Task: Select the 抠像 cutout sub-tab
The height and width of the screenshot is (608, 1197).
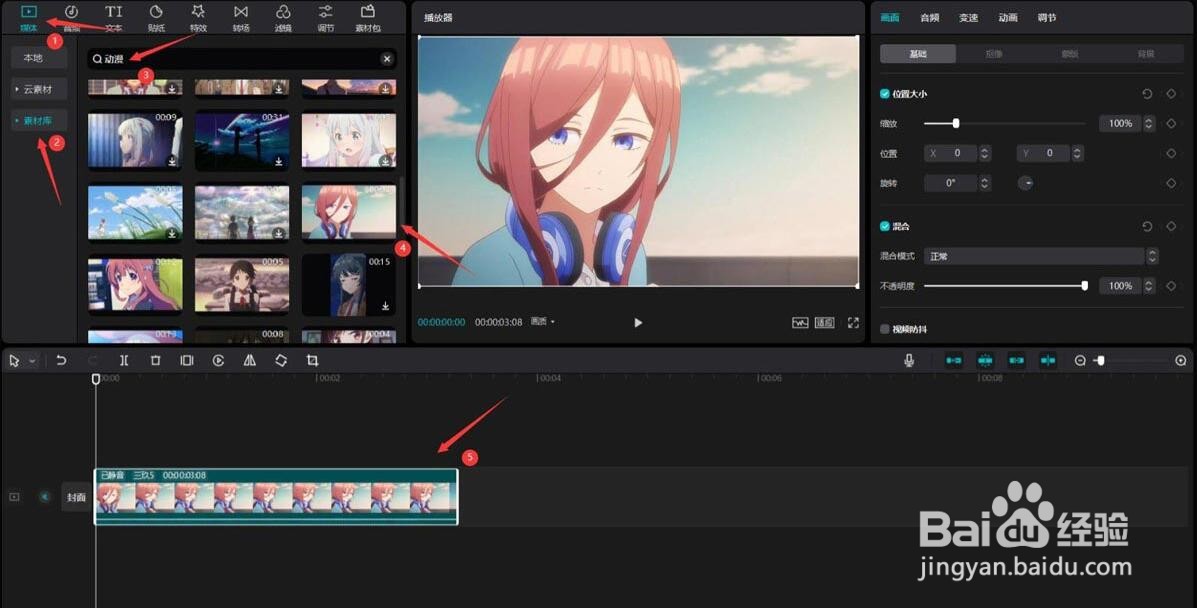Action: 994,53
